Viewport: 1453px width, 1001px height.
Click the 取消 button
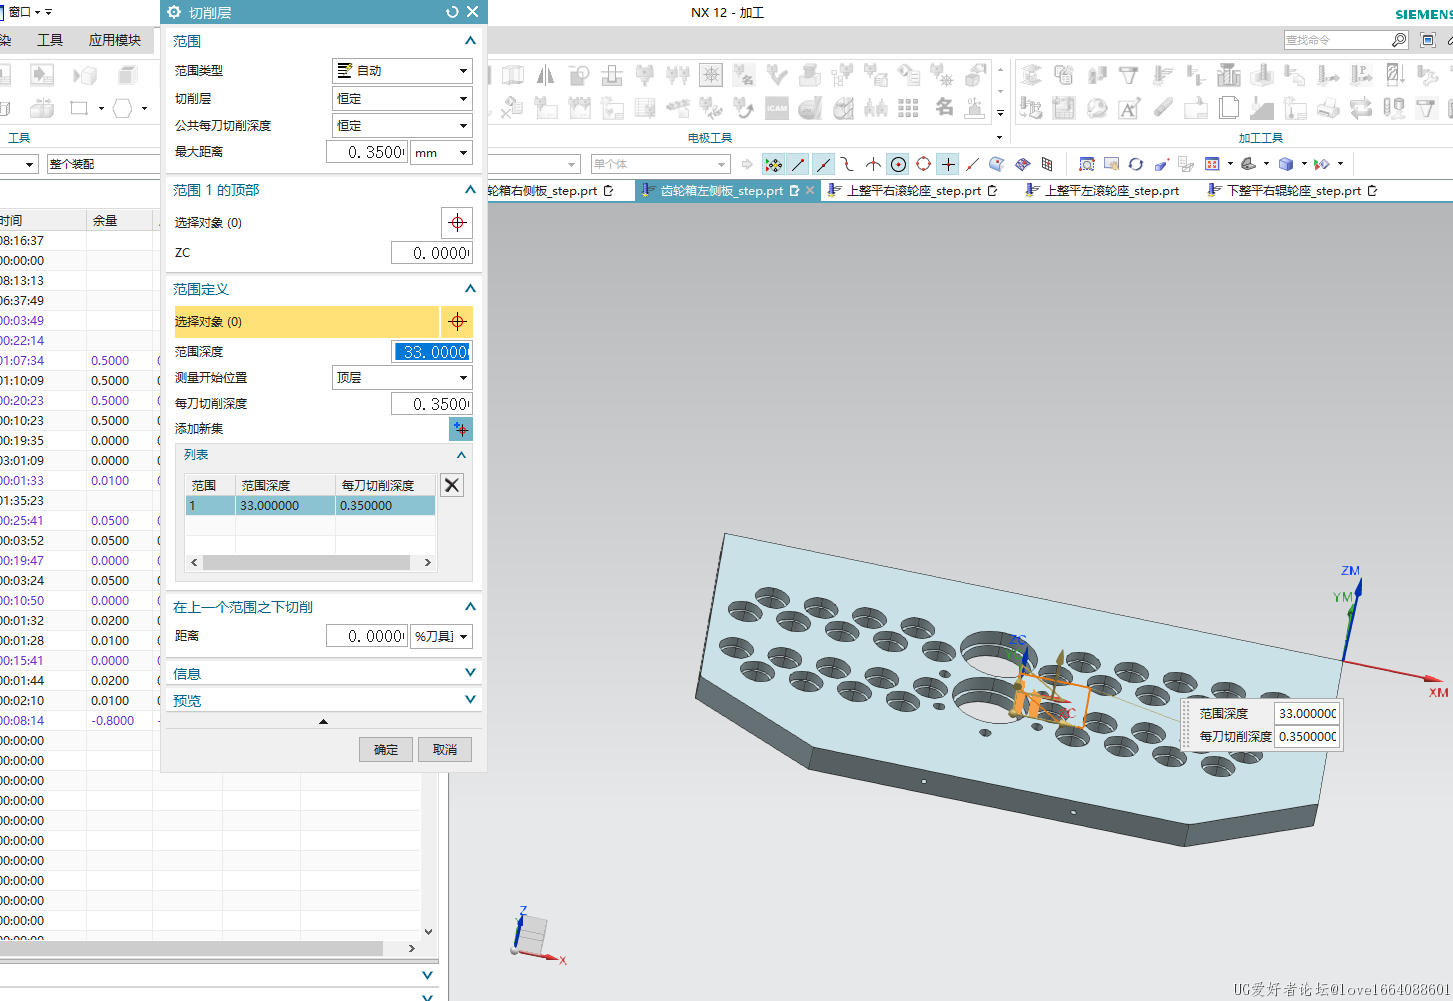coord(445,750)
